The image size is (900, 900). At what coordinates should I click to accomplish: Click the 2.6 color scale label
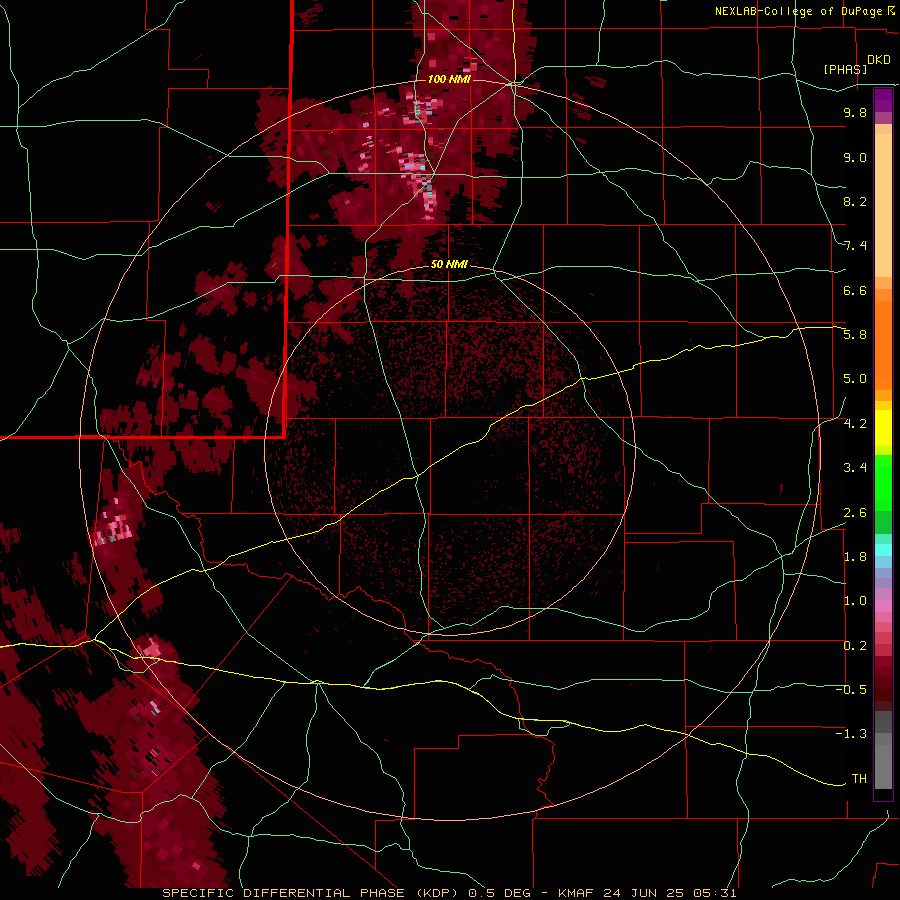click(x=855, y=513)
